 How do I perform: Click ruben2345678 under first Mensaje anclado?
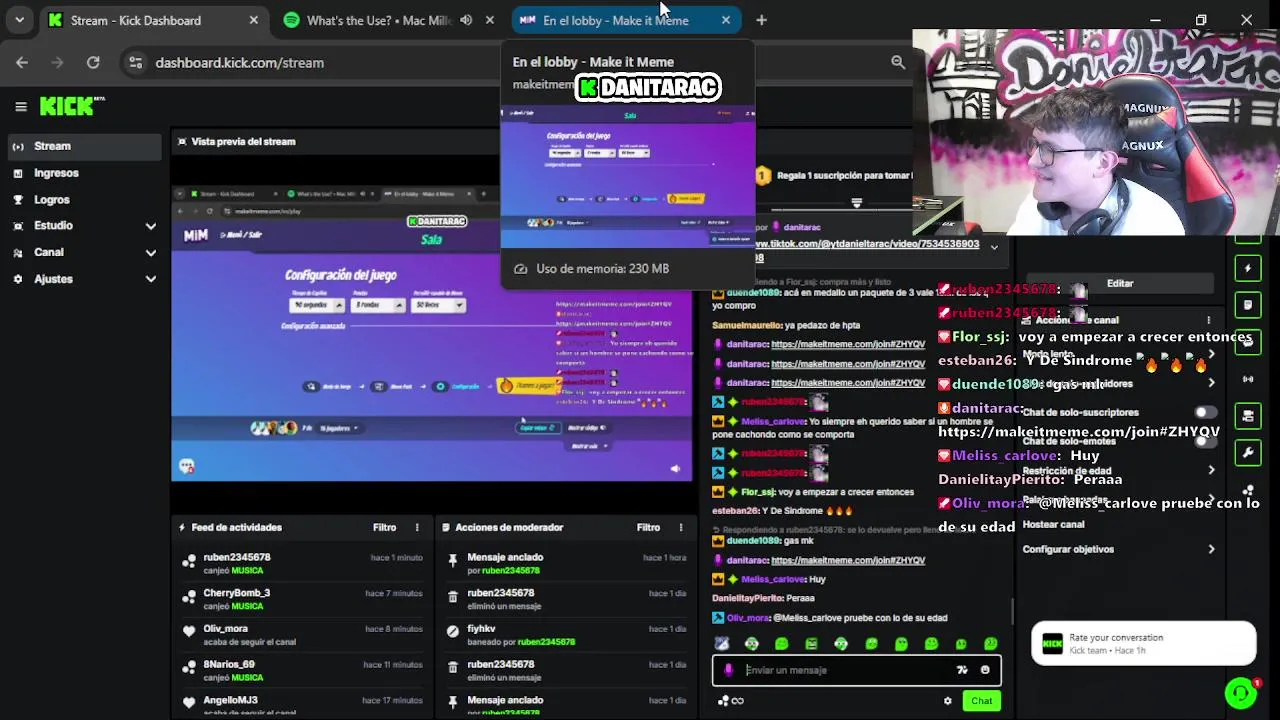tap(510, 571)
